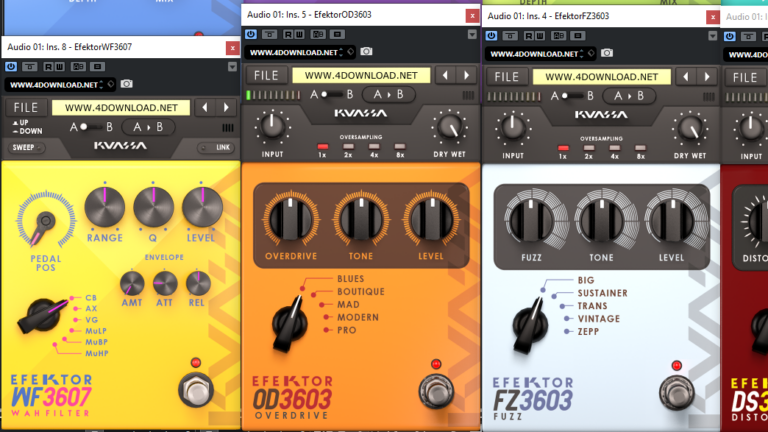Click the SWEEP button on wah plugin

coord(26,147)
